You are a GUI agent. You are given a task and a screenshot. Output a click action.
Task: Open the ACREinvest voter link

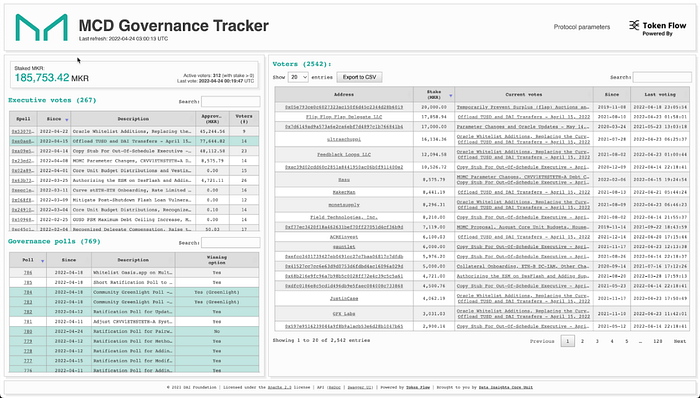coord(344,237)
